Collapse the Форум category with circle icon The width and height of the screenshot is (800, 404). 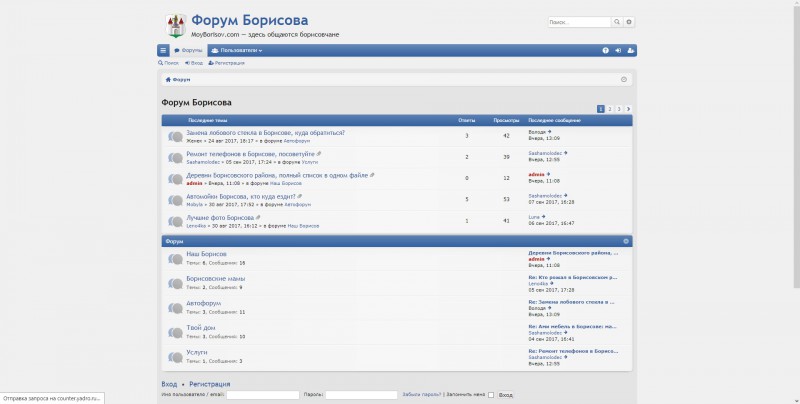pyautogui.click(x=626, y=241)
